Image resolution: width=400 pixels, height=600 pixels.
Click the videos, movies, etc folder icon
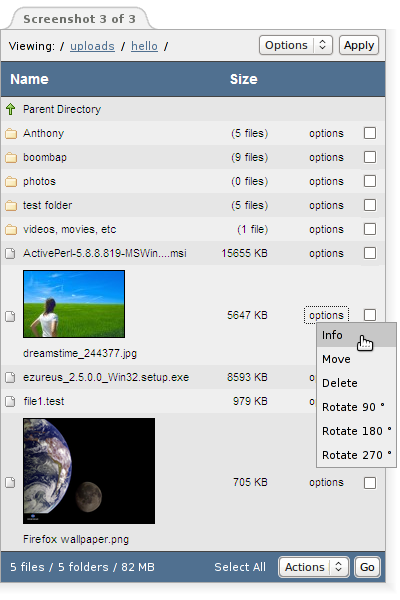11,230
